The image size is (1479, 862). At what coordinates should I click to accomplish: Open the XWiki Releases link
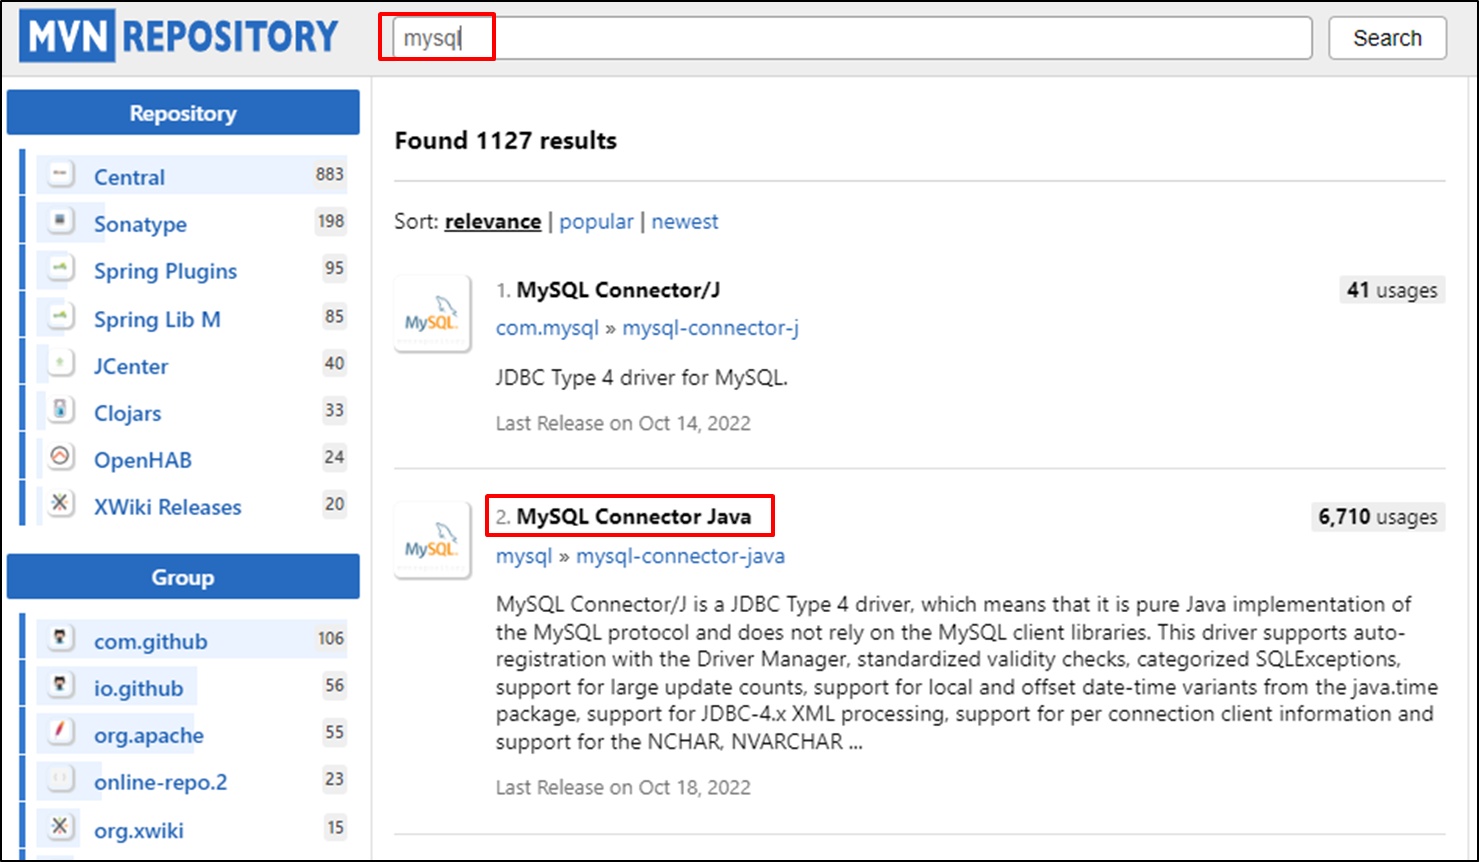[168, 507]
